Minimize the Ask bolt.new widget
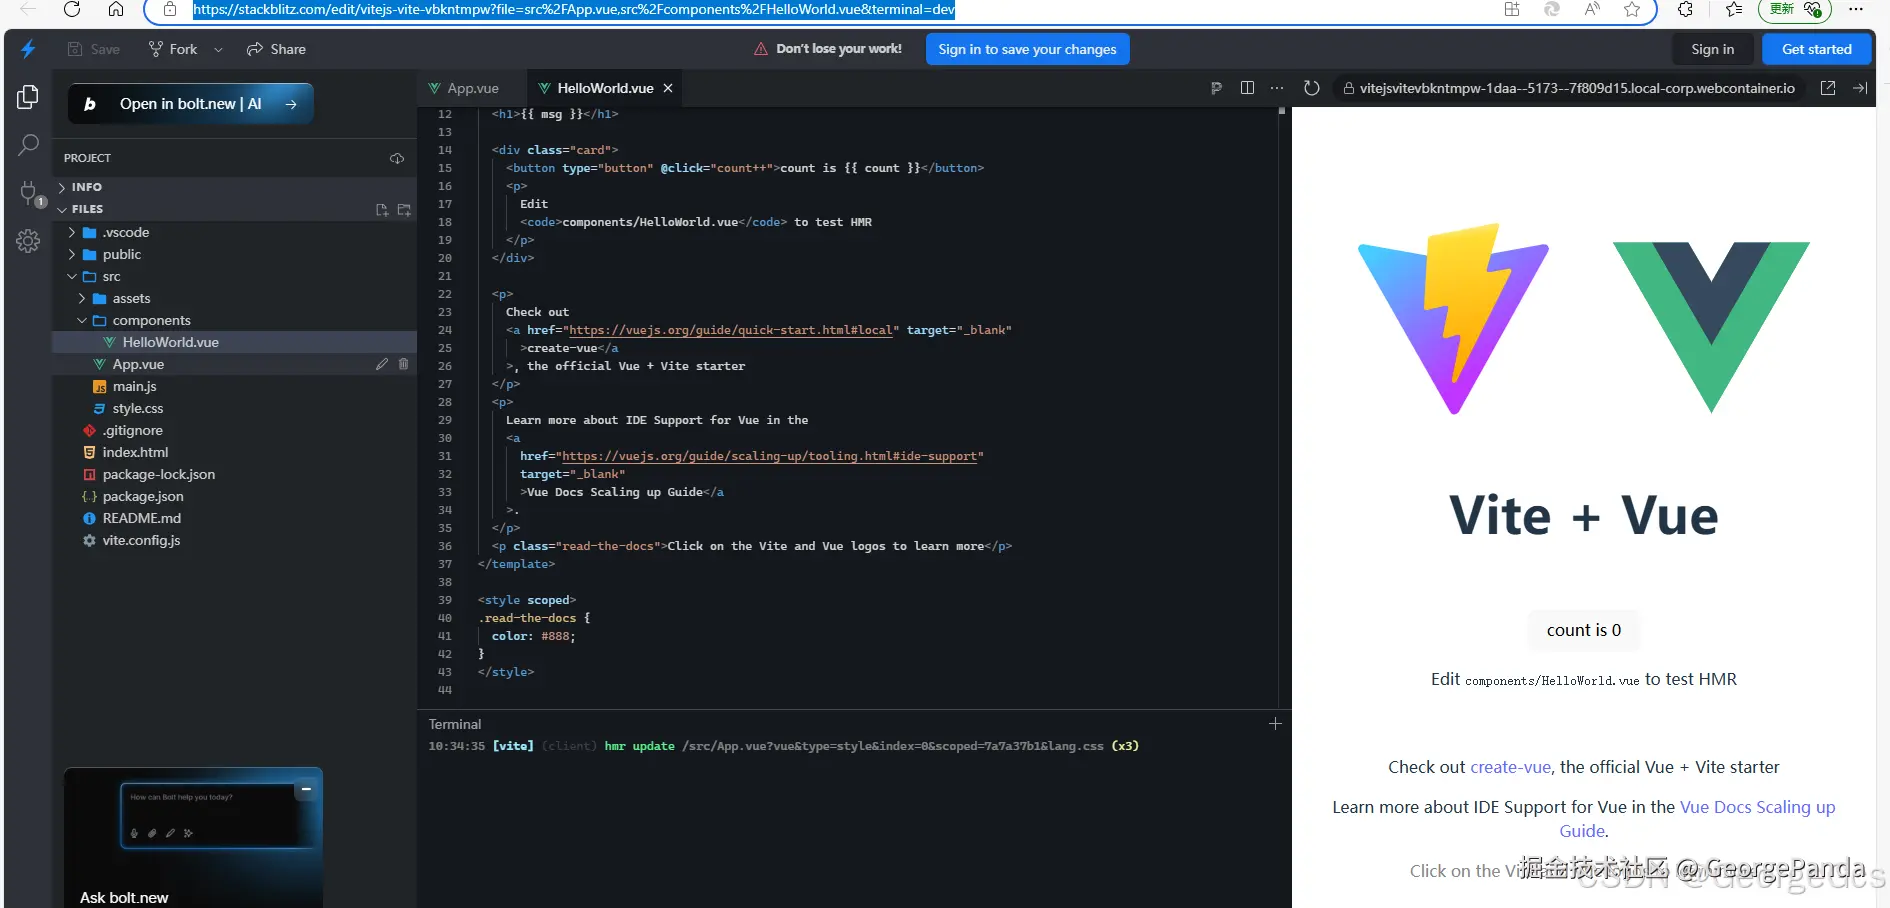Screen dimensions: 1890x908 pos(306,790)
